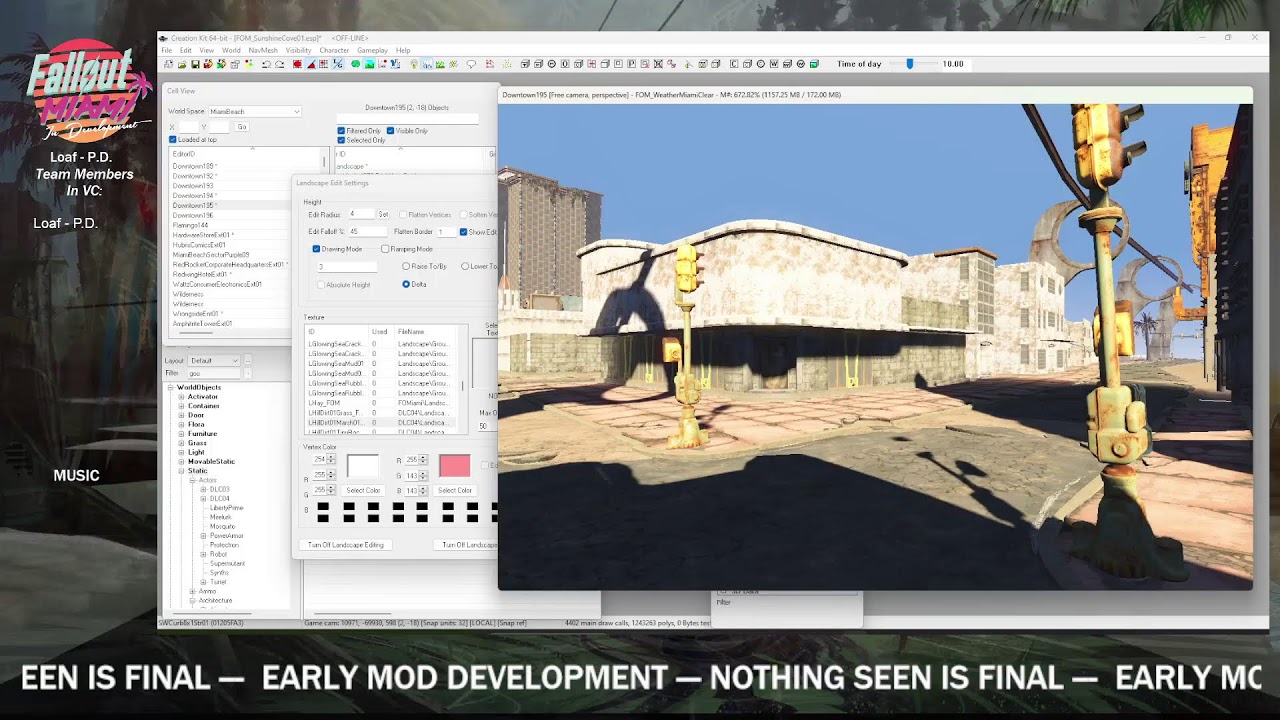
Task: Open the NavMesh menu
Action: click(x=263, y=50)
